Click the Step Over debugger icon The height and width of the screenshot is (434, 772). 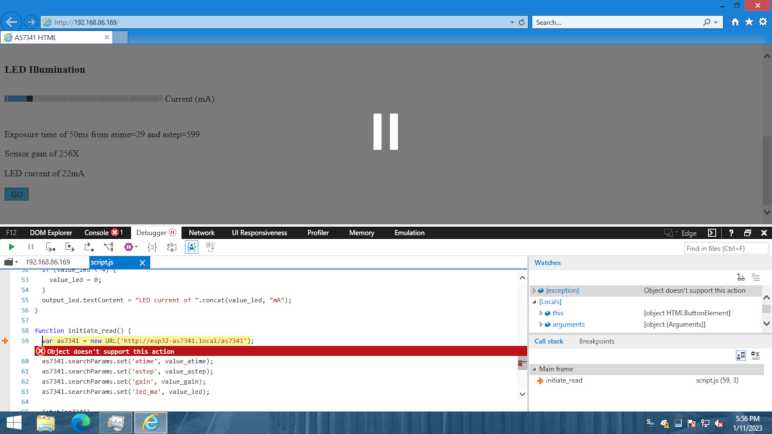pyautogui.click(x=69, y=247)
